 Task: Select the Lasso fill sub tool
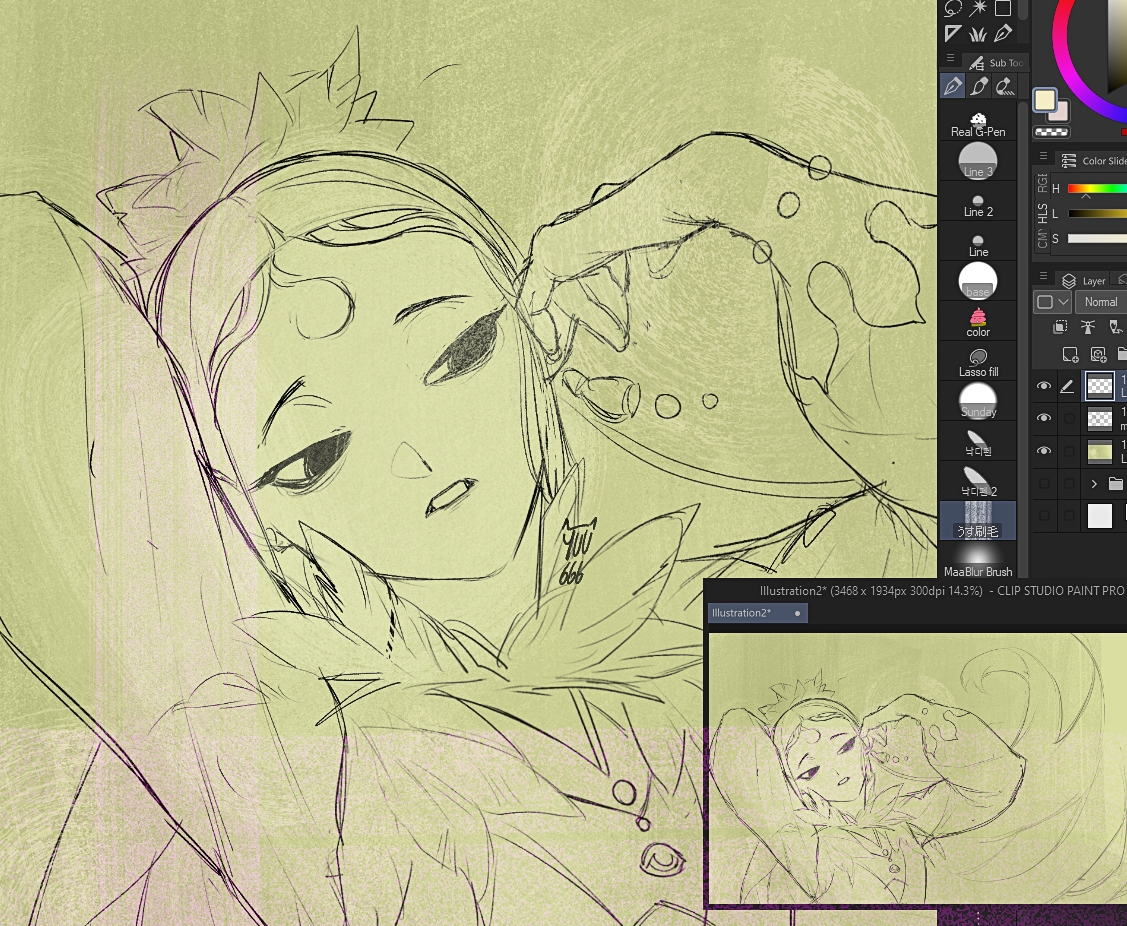pyautogui.click(x=978, y=363)
